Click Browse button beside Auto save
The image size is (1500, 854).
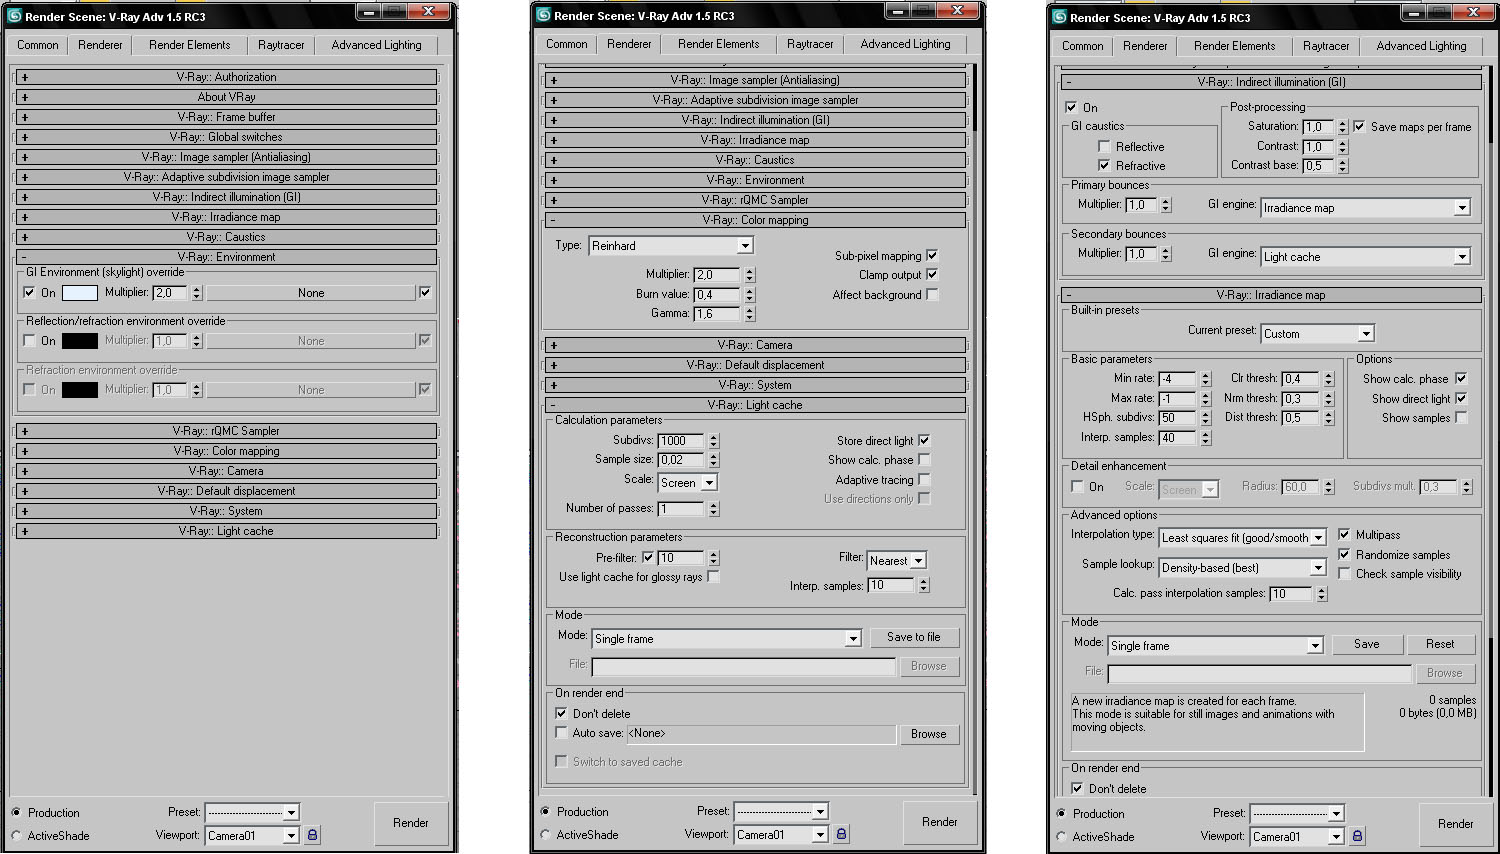click(x=928, y=734)
